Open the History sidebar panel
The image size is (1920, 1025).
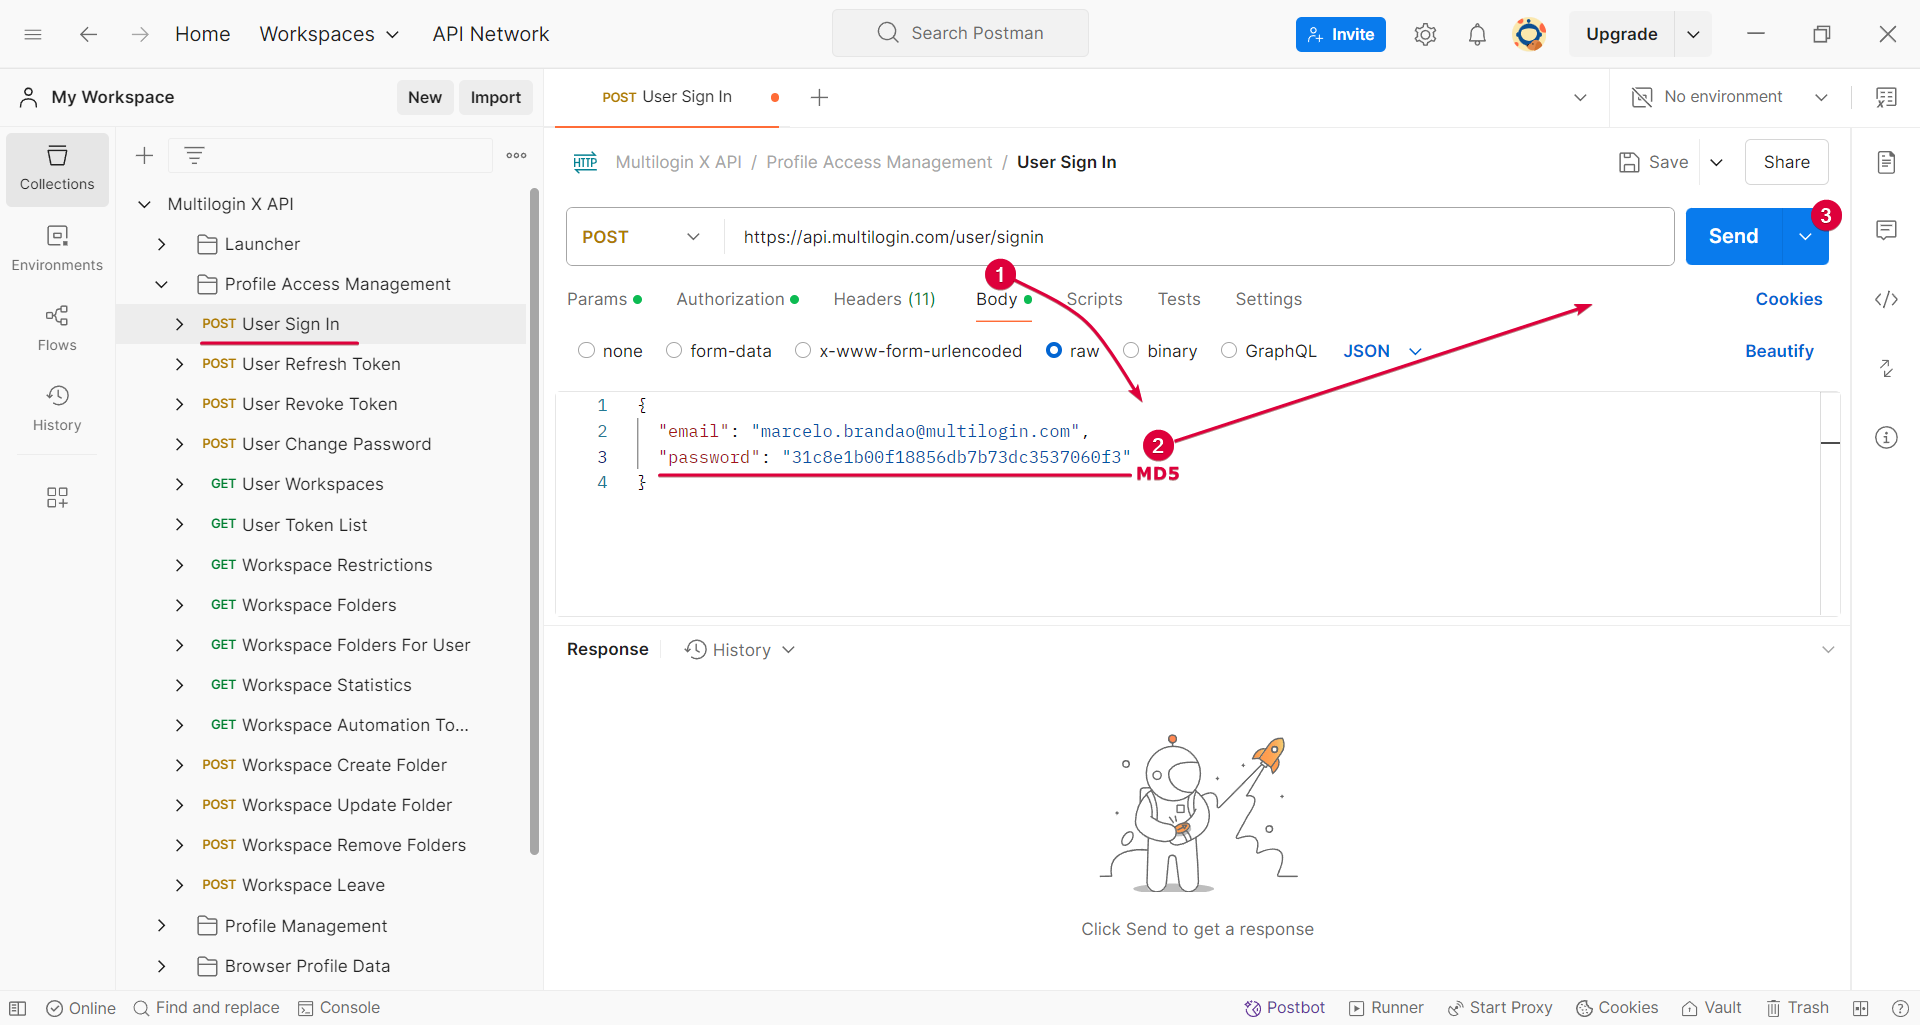click(x=56, y=408)
